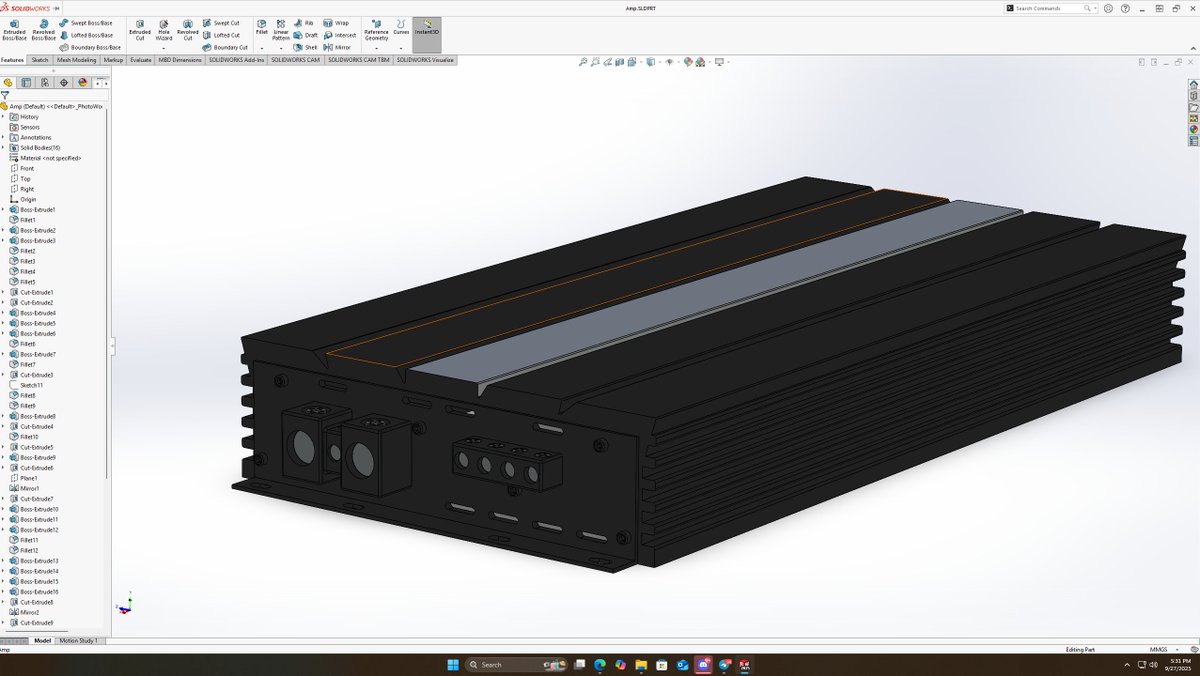Select the Extruded Cut tool

point(140,30)
